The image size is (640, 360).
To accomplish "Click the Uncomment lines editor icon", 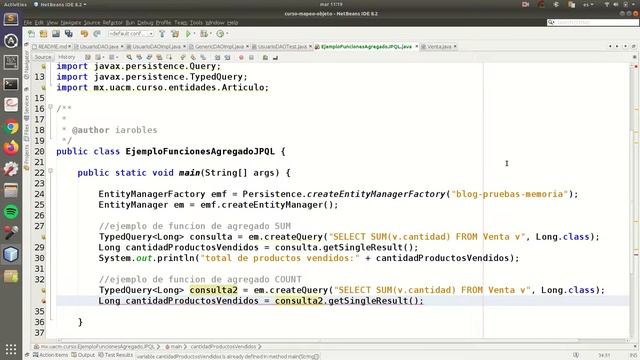I will pyautogui.click(x=276, y=58).
